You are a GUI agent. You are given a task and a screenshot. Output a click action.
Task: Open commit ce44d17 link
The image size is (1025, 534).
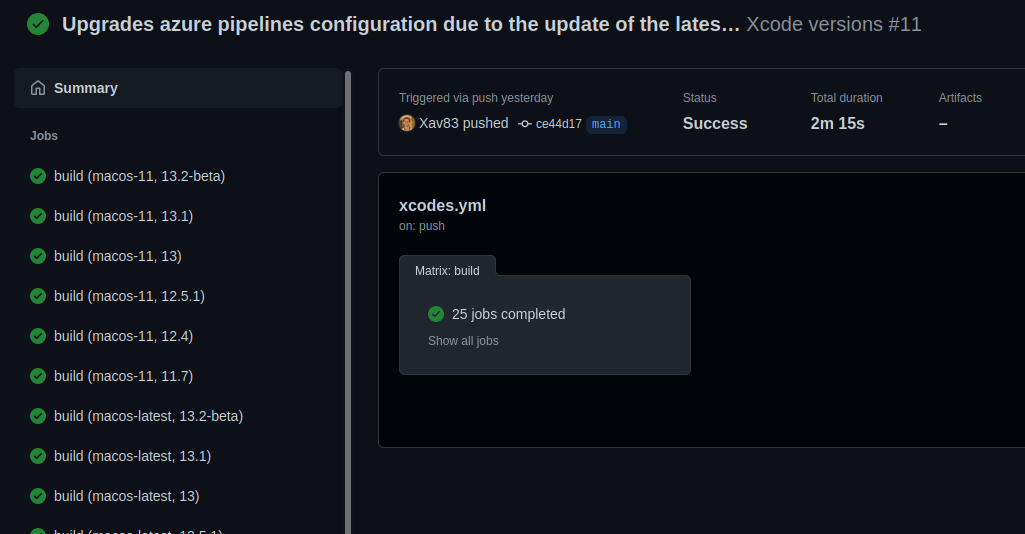tap(558, 124)
